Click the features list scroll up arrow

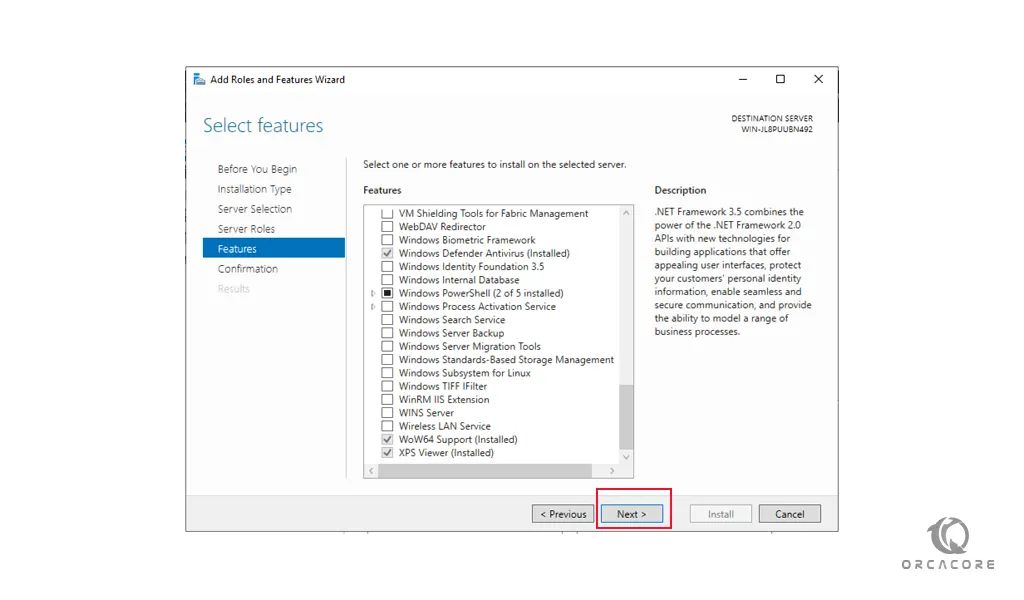pyautogui.click(x=626, y=213)
